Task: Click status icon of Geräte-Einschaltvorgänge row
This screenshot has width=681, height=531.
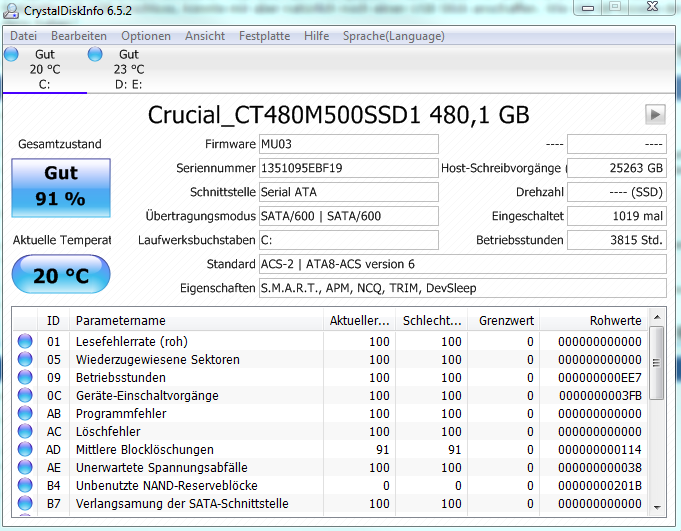Action: pos(25,396)
